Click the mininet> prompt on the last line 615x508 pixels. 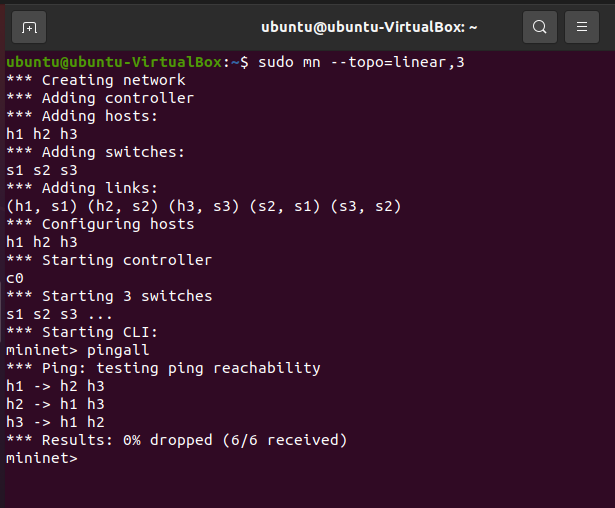[x=41, y=458]
